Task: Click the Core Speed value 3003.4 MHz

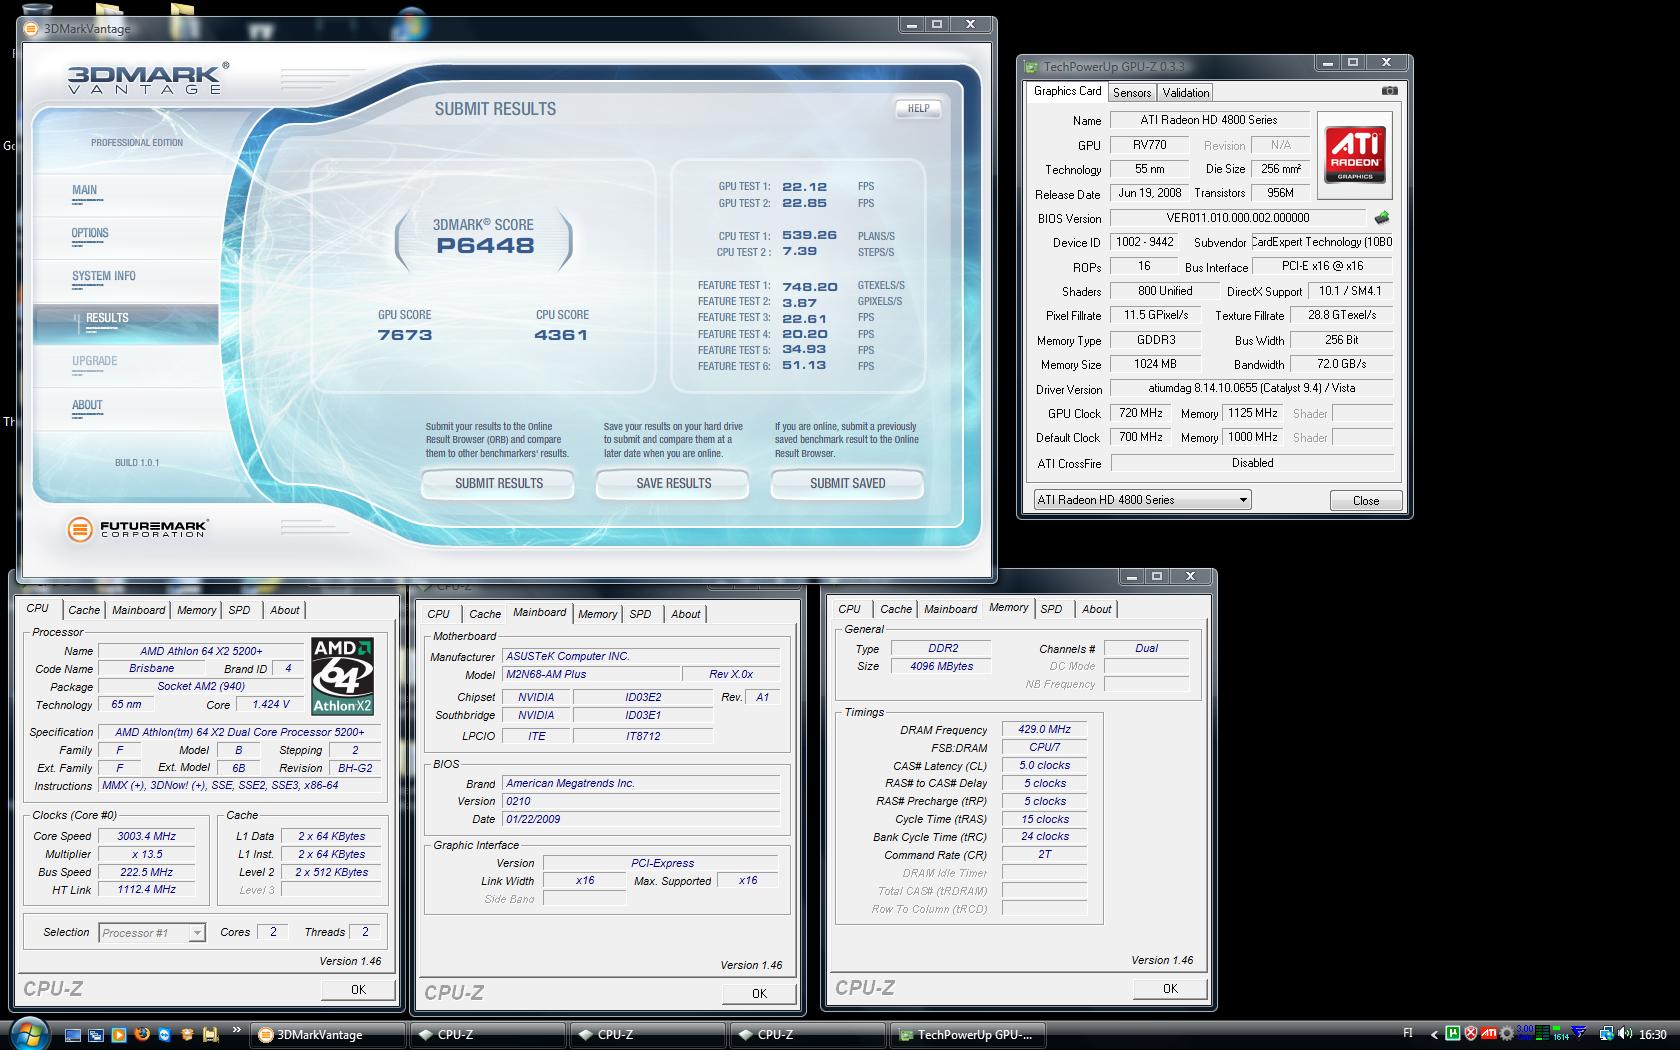Action: [x=146, y=836]
